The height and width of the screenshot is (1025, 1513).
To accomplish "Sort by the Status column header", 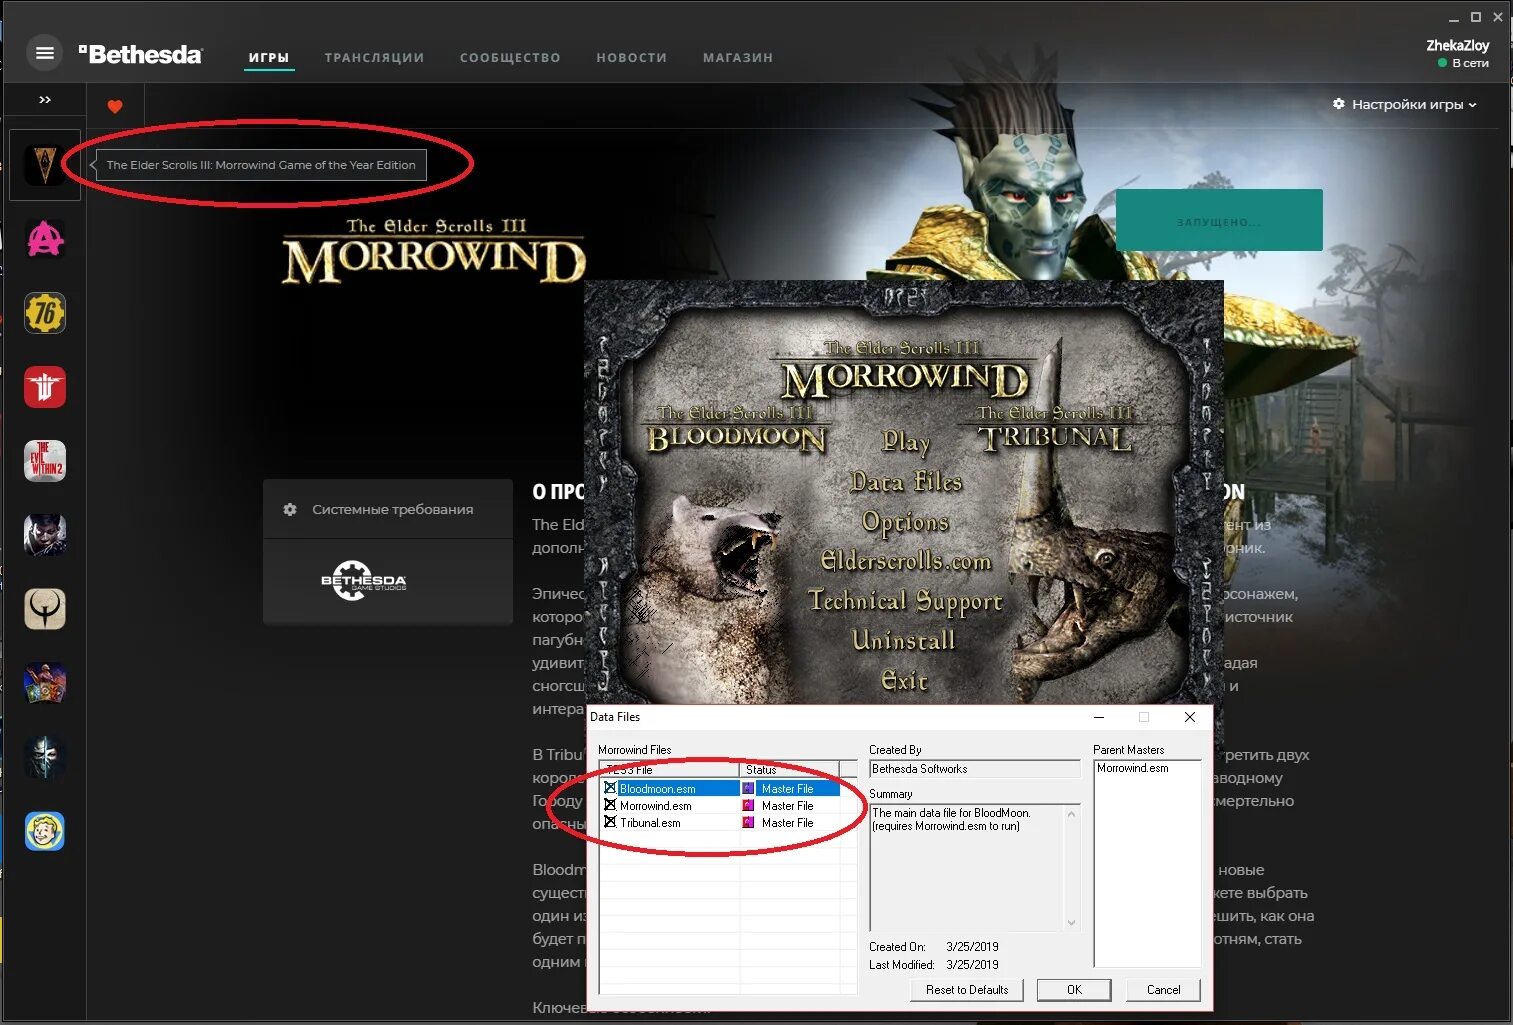I will tap(790, 770).
